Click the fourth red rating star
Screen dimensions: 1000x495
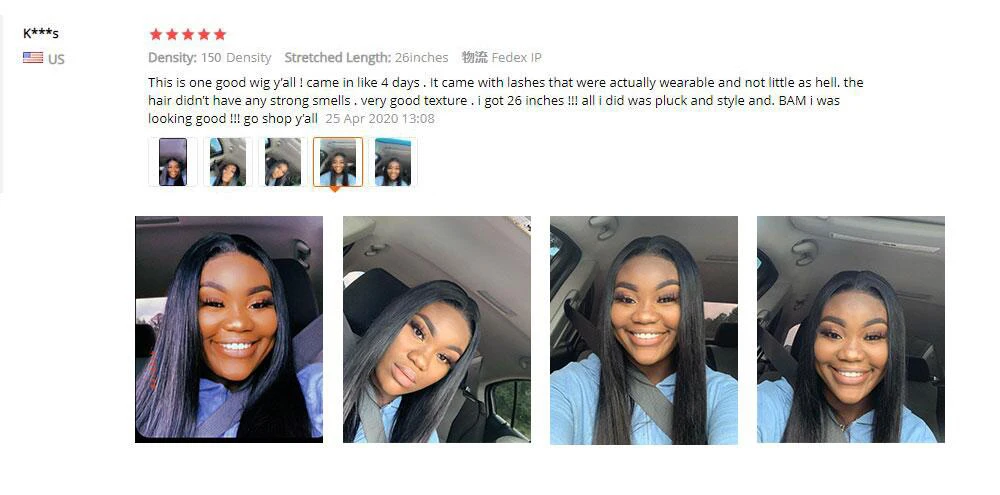203,34
